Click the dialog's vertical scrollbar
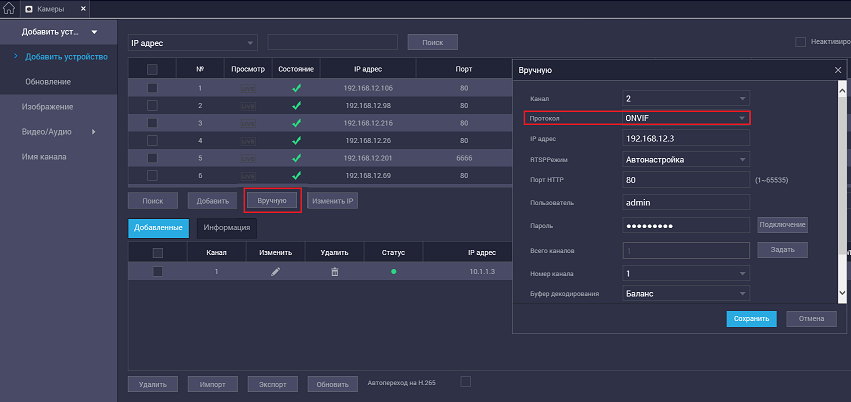 tap(840, 190)
